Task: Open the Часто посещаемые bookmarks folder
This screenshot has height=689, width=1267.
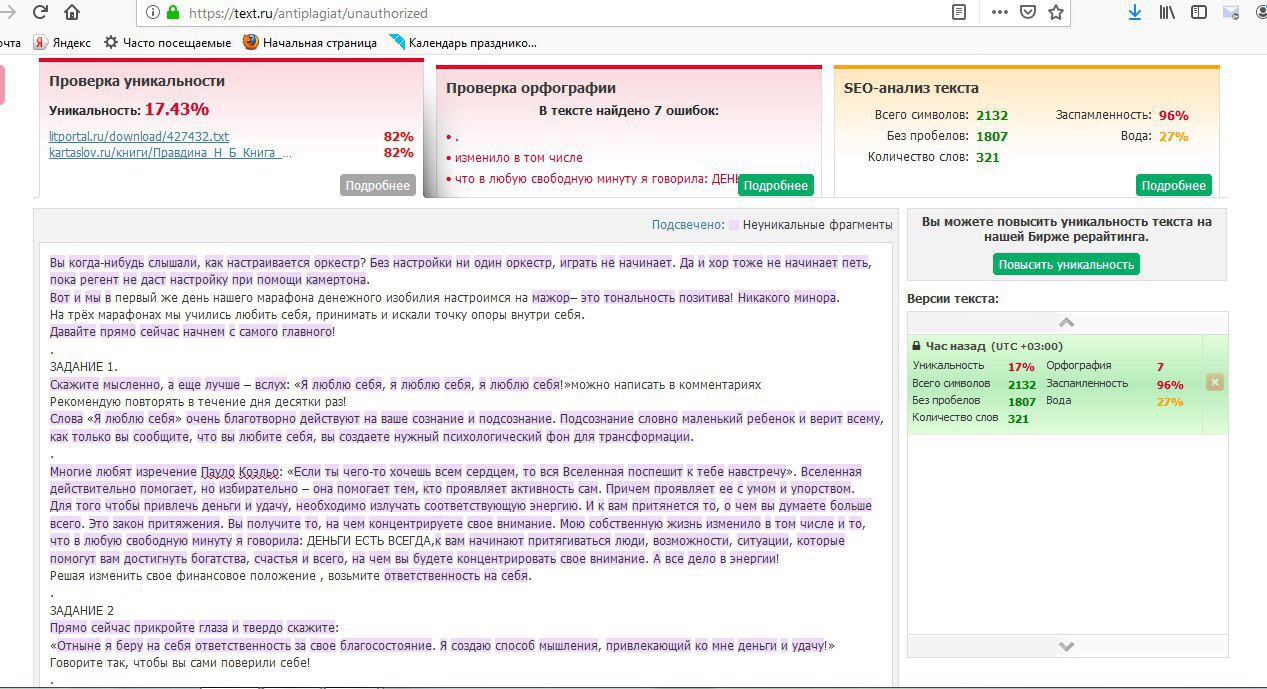Action: tap(167, 42)
